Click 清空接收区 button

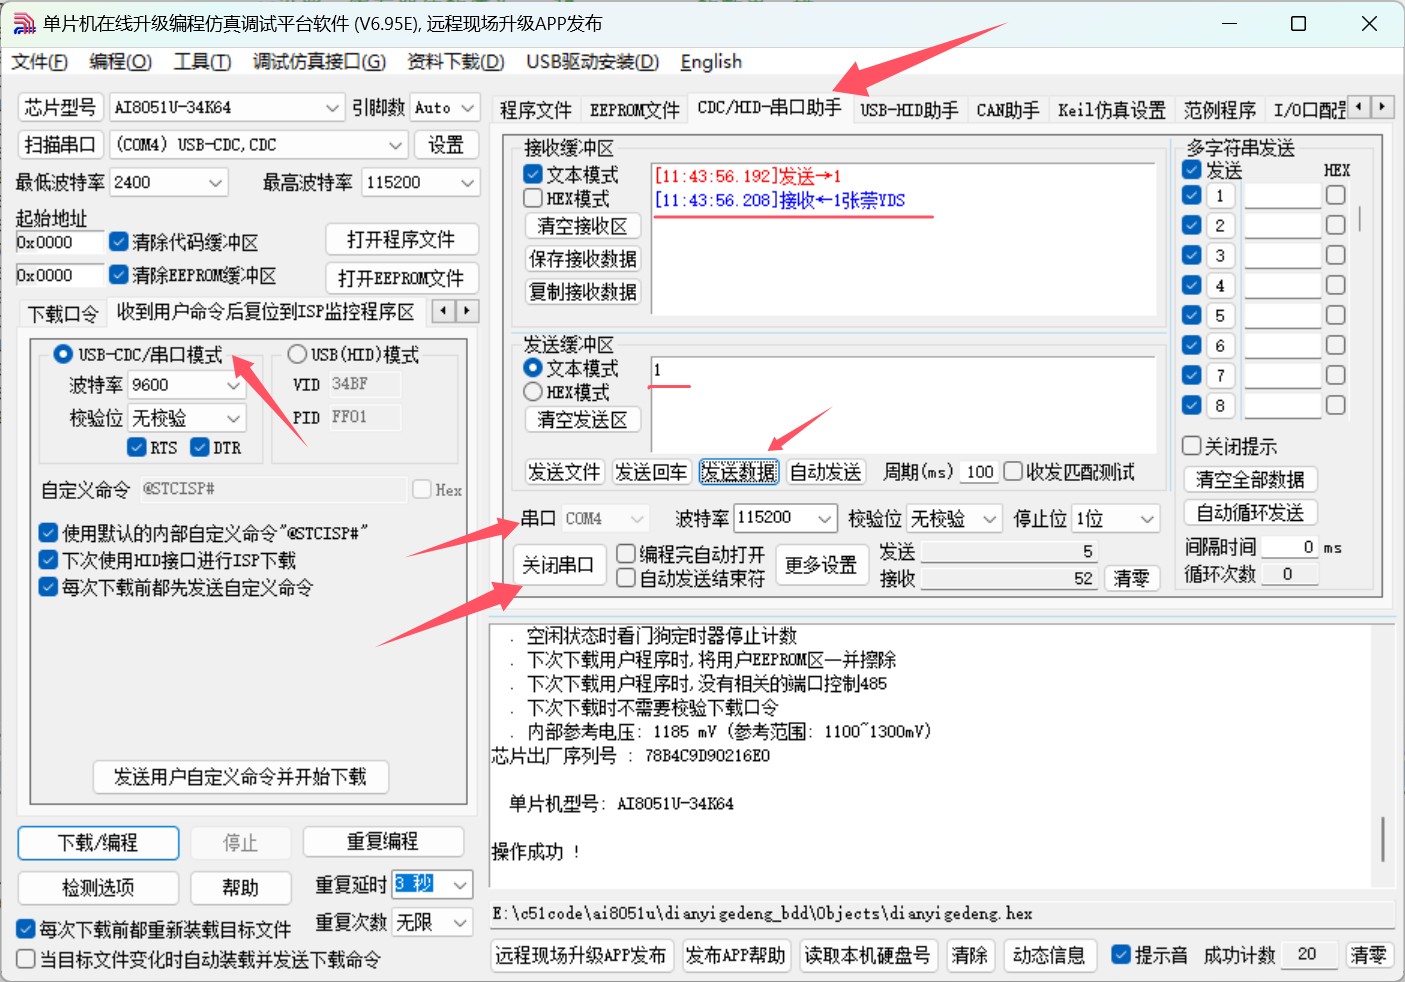(582, 226)
